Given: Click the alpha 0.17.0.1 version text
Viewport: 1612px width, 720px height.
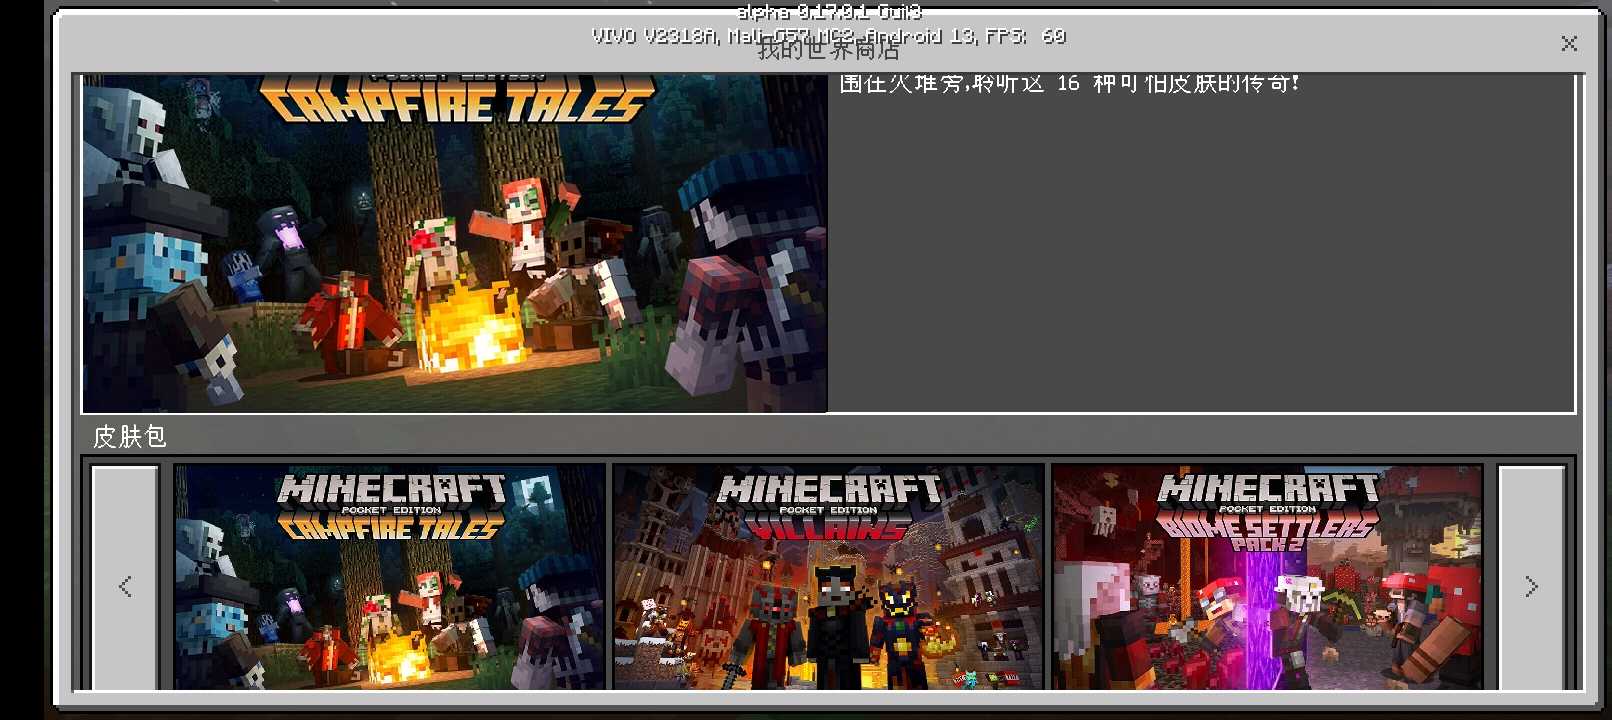Looking at the screenshot, I should pyautogui.click(x=829, y=12).
